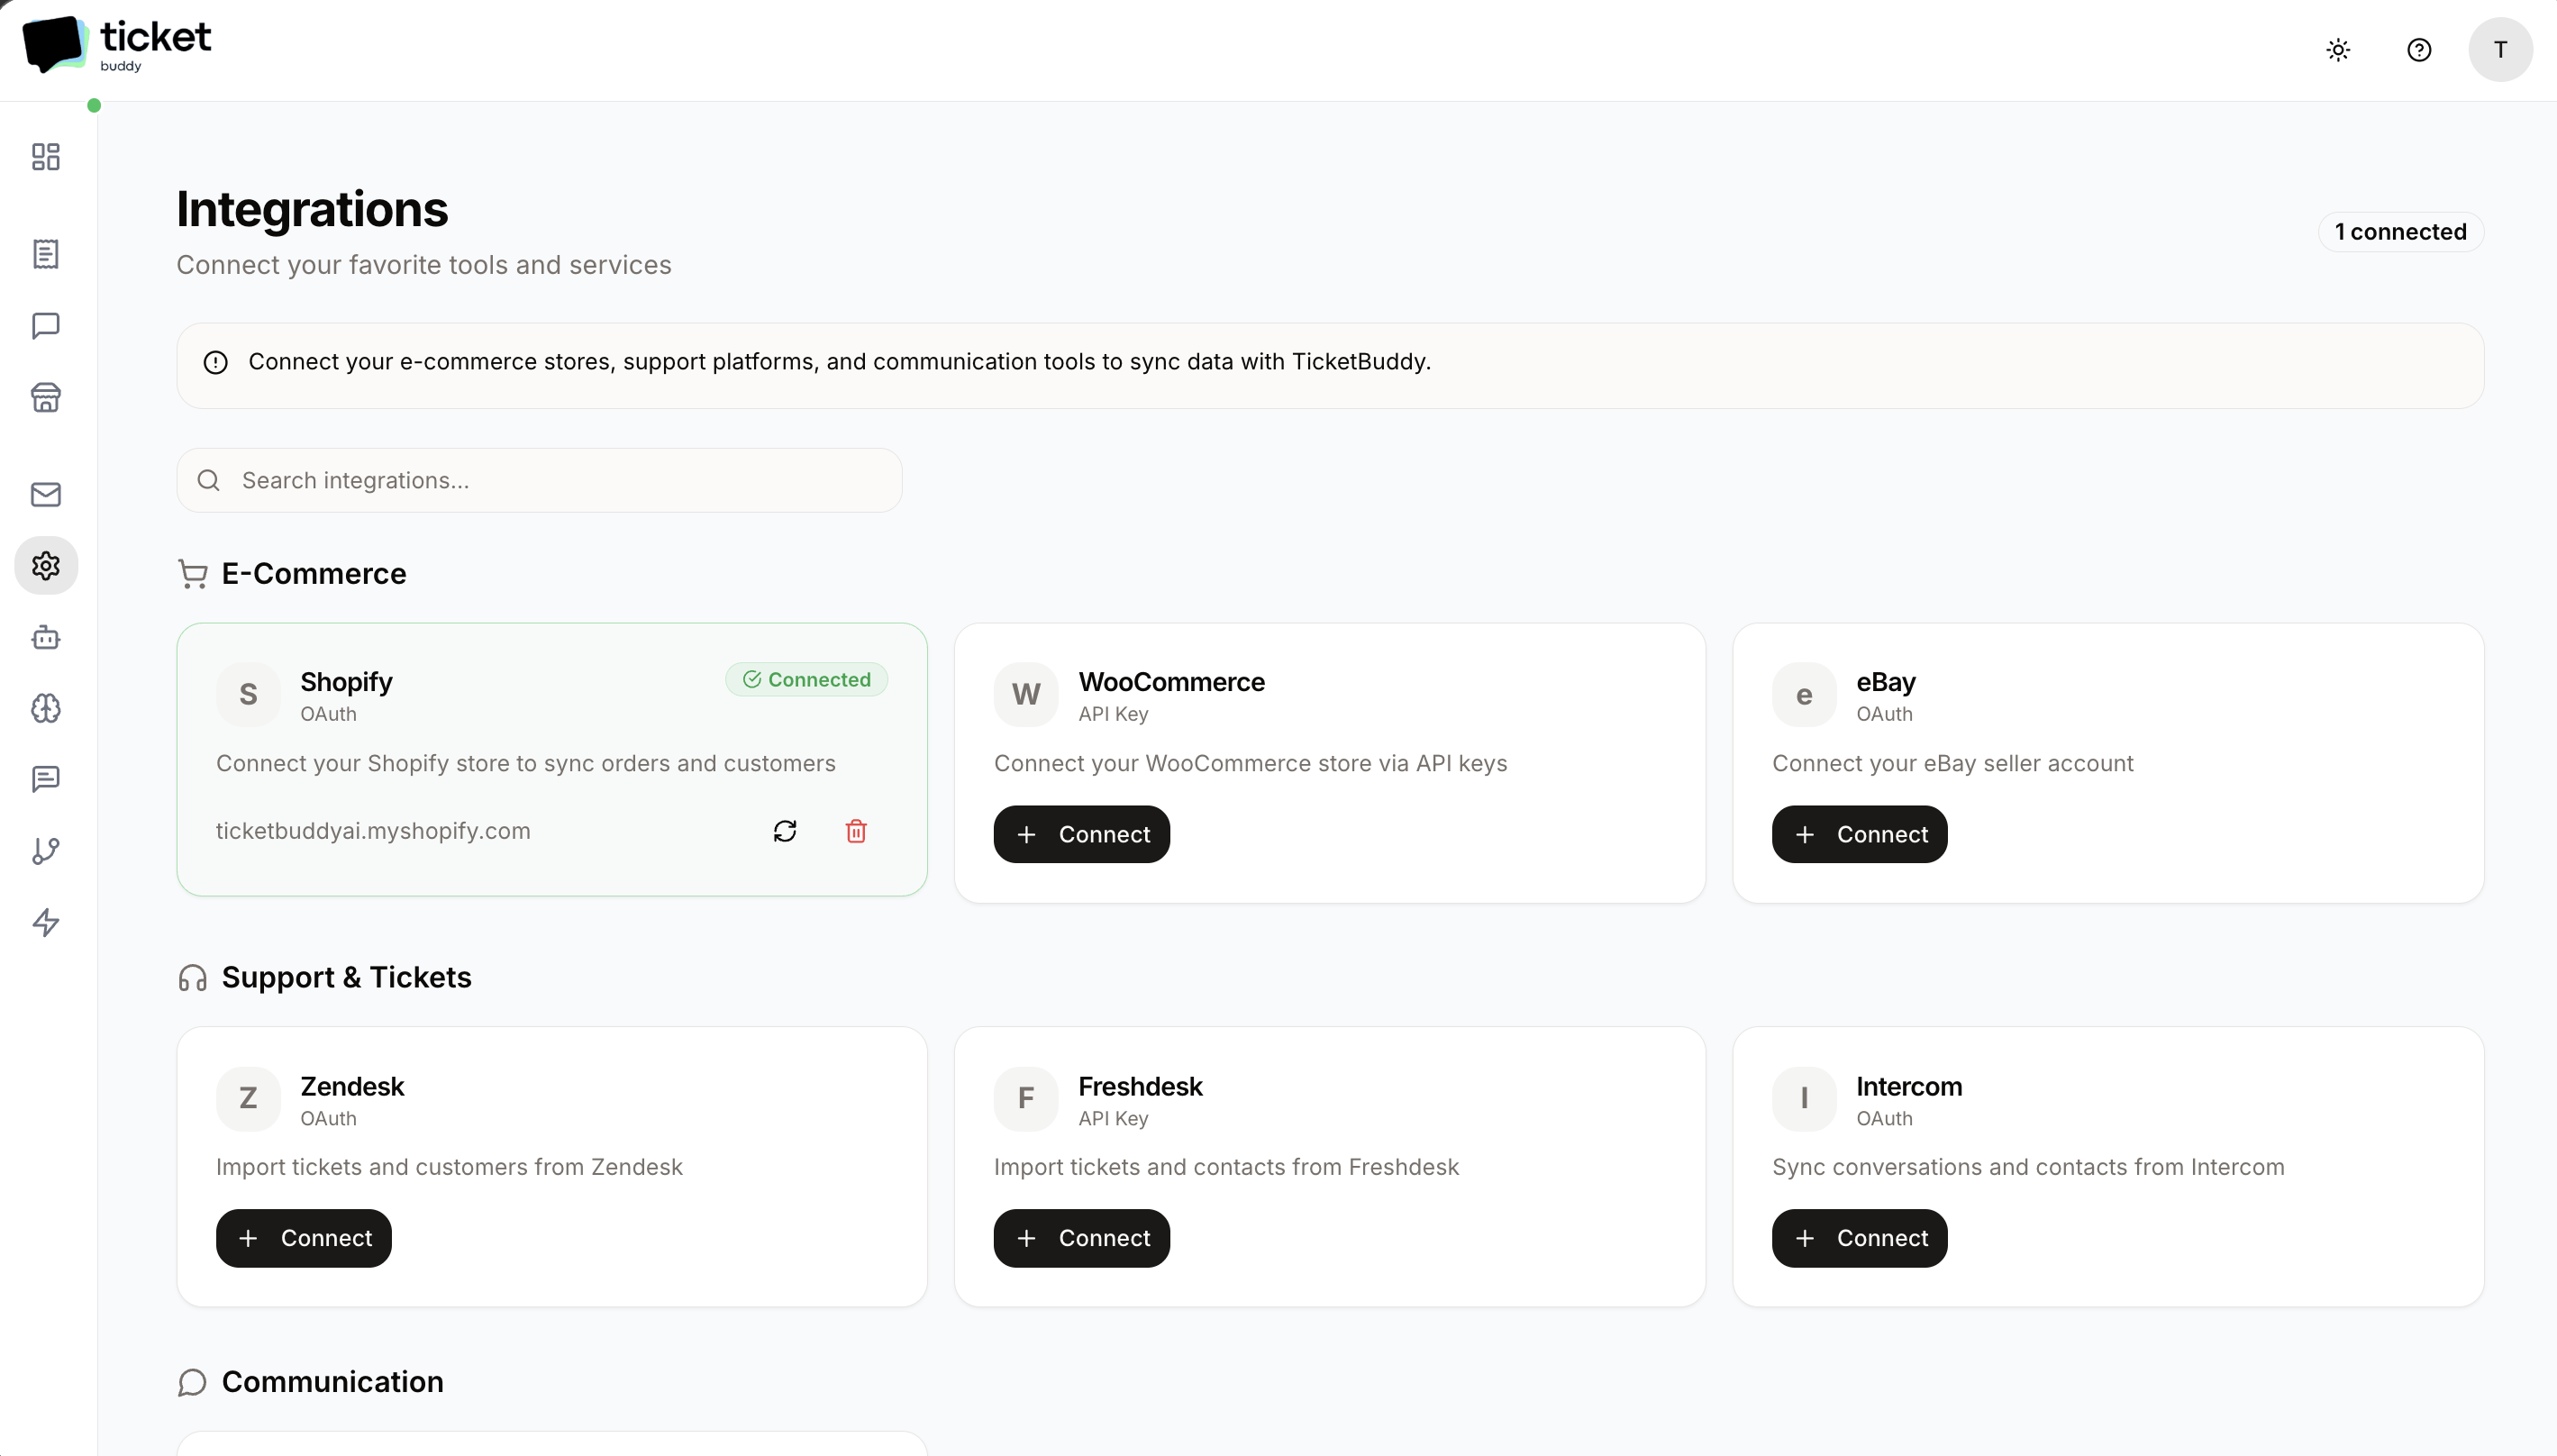
Task: Open the mail icon in the sidebar
Action: pos(45,493)
